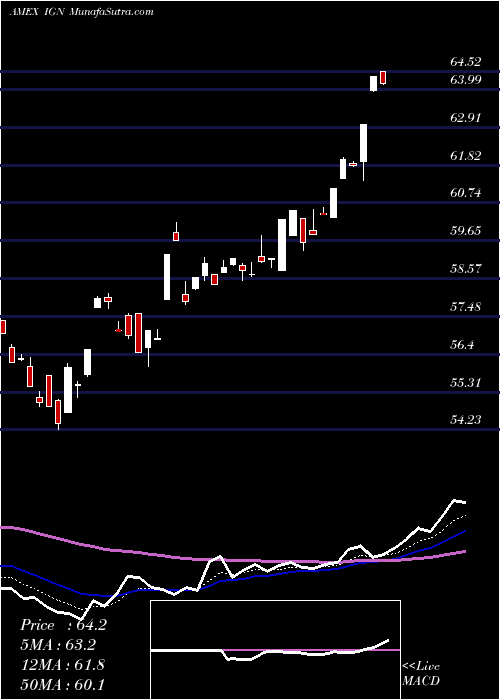
Task: Click the MACD inset chart panel
Action: [275, 650]
